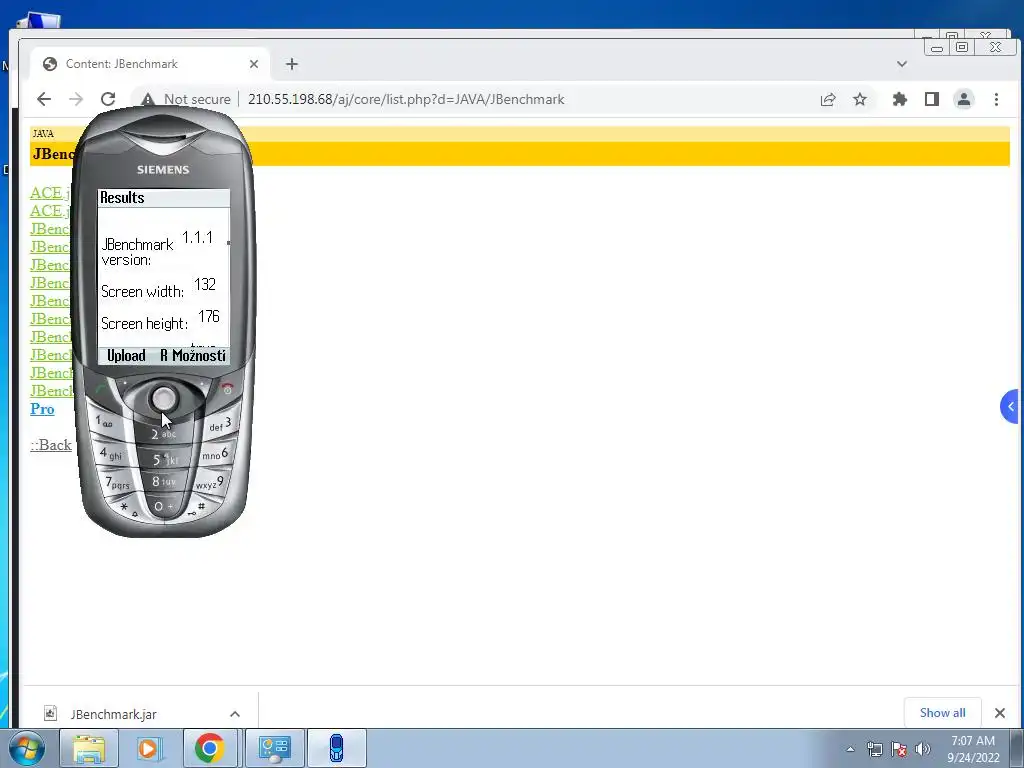Follow the ::Back link
Image resolution: width=1024 pixels, height=768 pixels.
[51, 445]
